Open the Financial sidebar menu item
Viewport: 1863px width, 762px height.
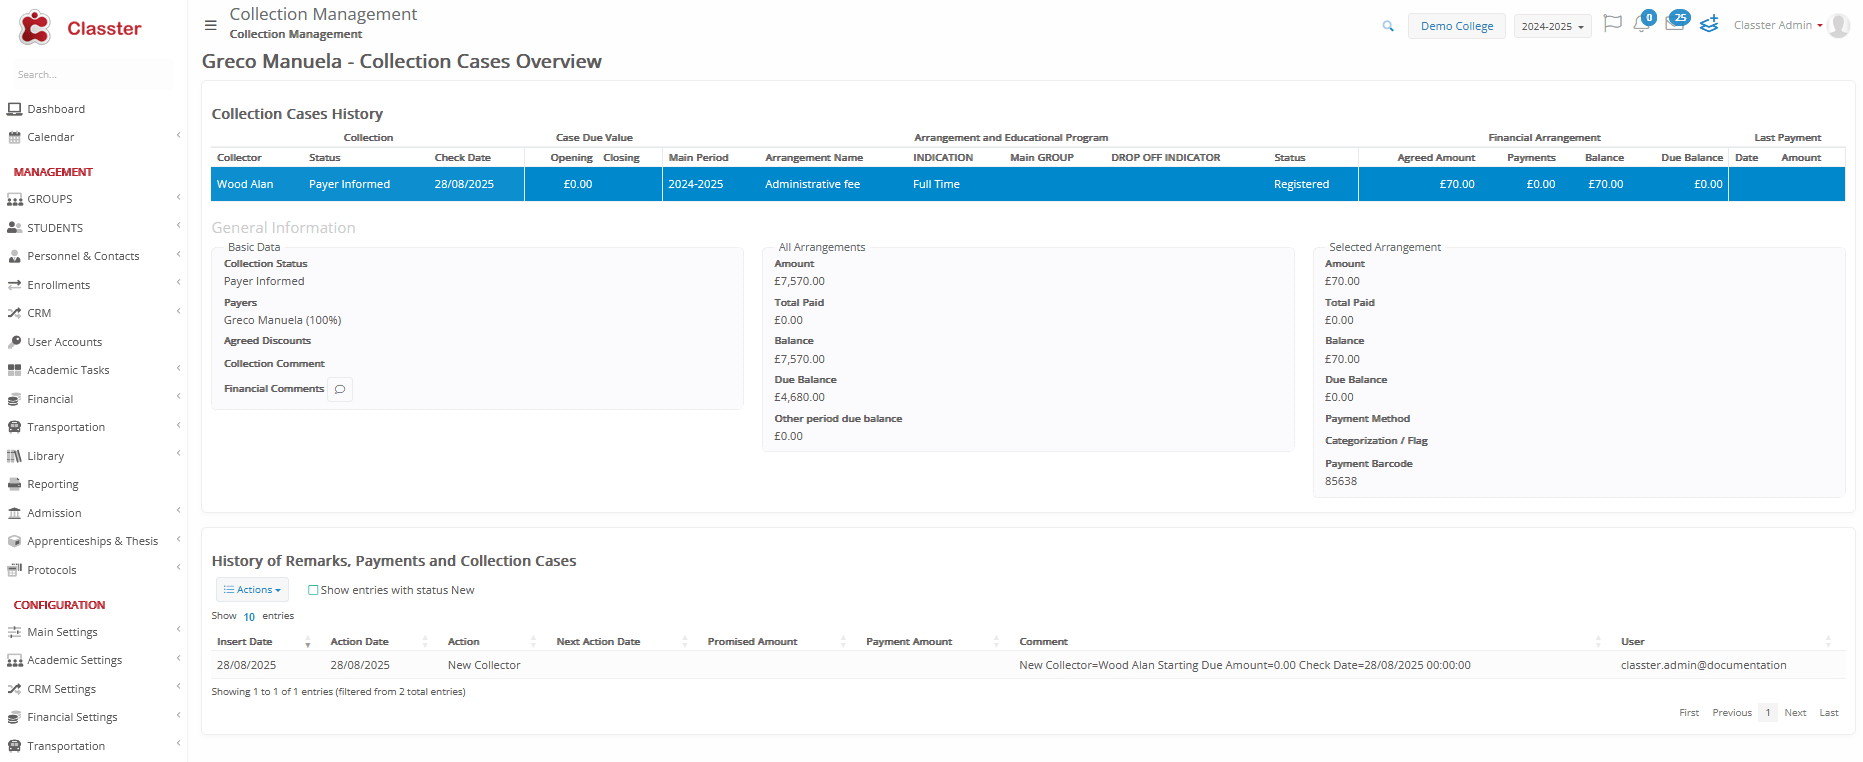pos(50,399)
